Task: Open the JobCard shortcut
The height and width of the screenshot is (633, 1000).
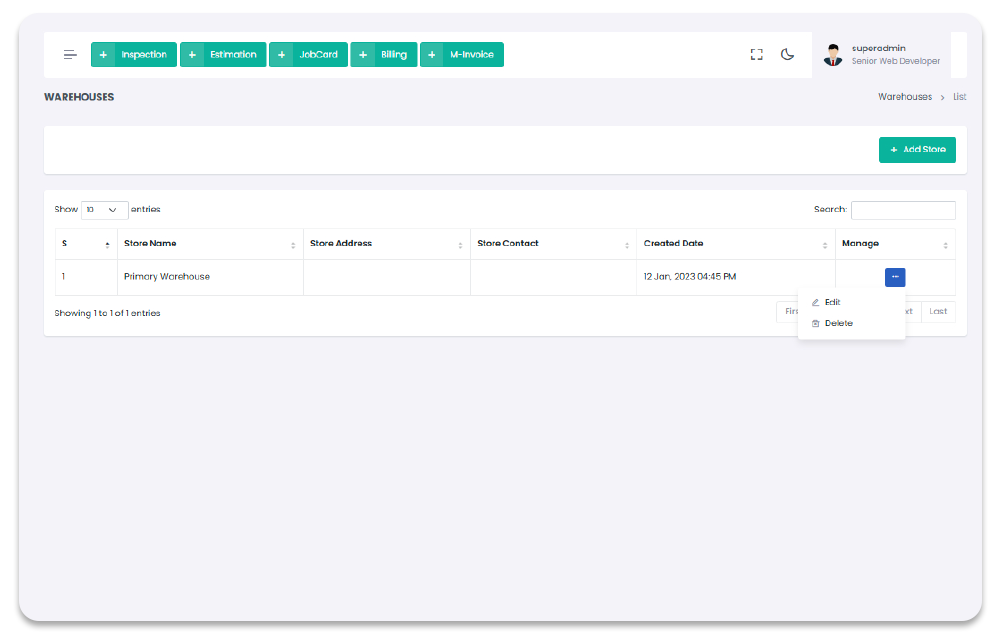Action: tap(318, 55)
